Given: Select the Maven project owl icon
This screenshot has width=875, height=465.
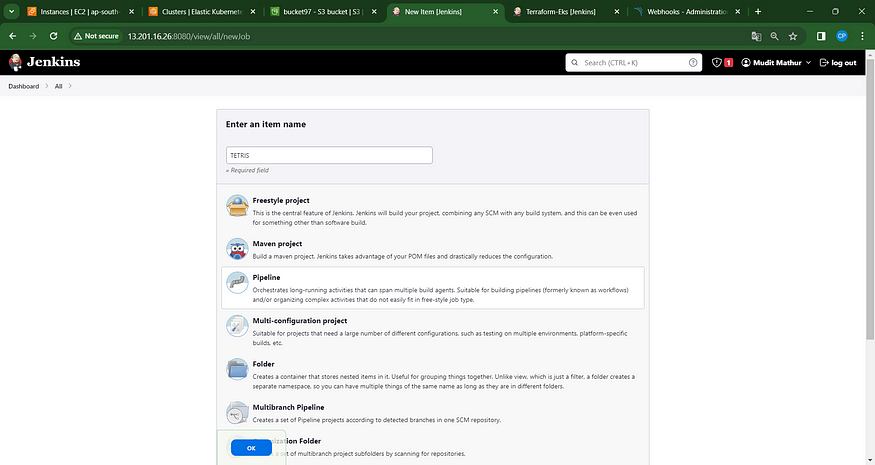Looking at the screenshot, I should [x=237, y=249].
